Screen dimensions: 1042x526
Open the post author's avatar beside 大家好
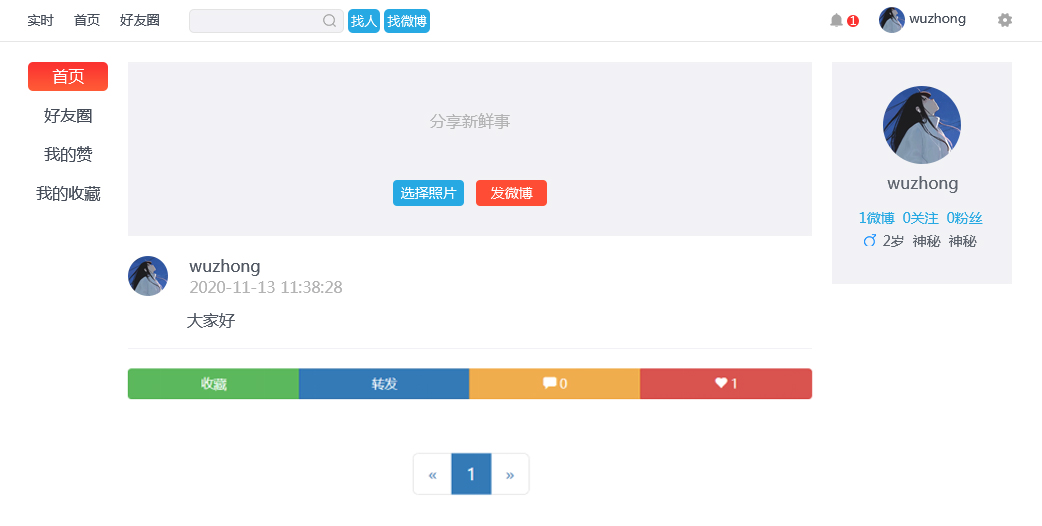coord(148,276)
